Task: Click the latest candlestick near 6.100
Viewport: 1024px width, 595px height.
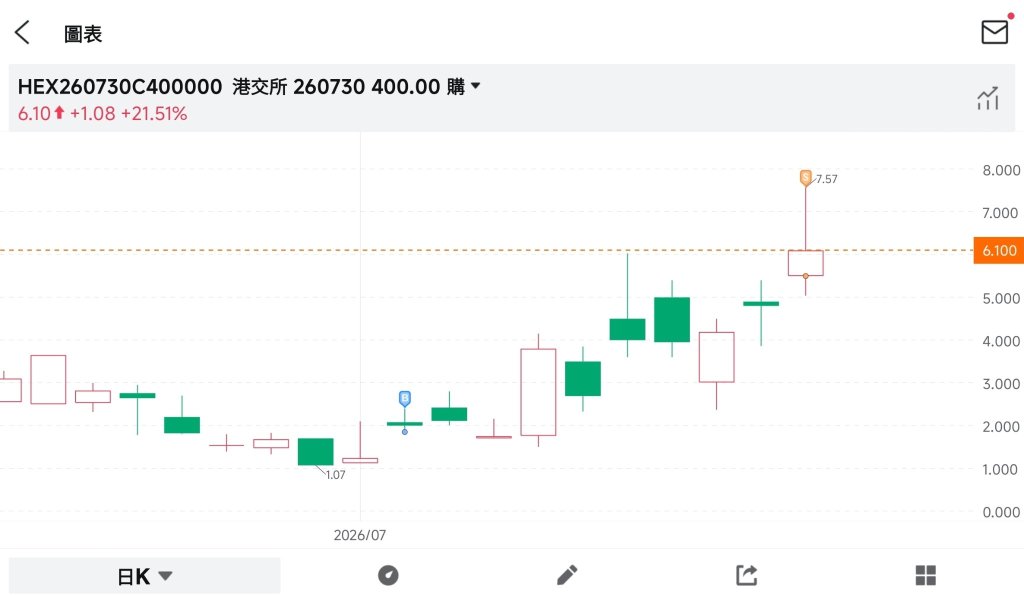Action: (x=805, y=263)
